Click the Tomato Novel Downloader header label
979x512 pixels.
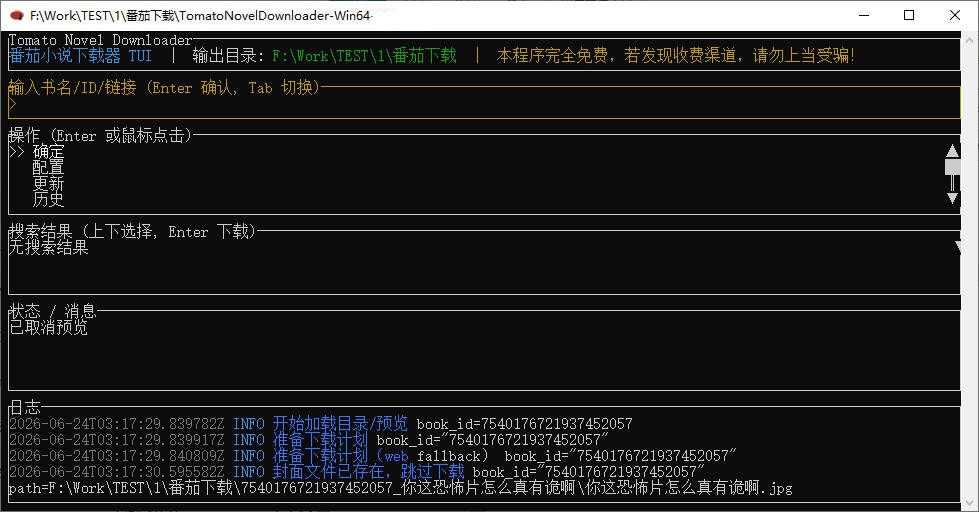point(101,40)
